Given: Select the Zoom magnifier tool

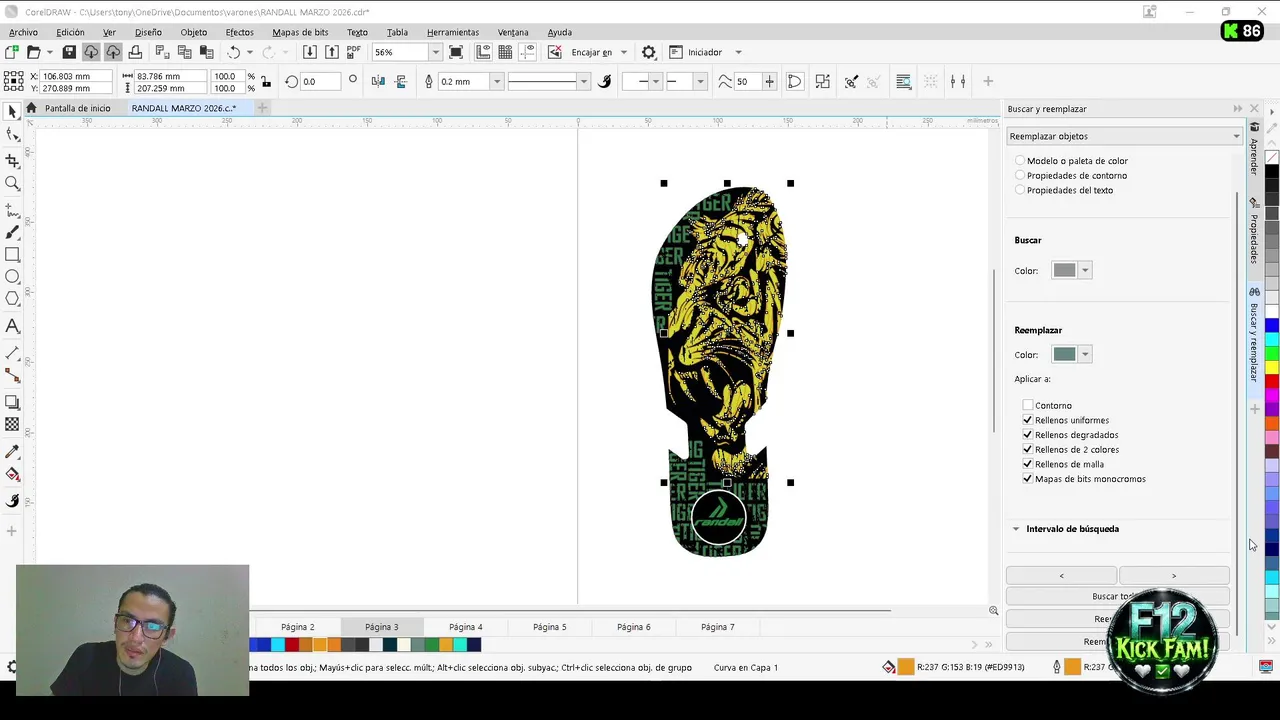Looking at the screenshot, I should 12,183.
